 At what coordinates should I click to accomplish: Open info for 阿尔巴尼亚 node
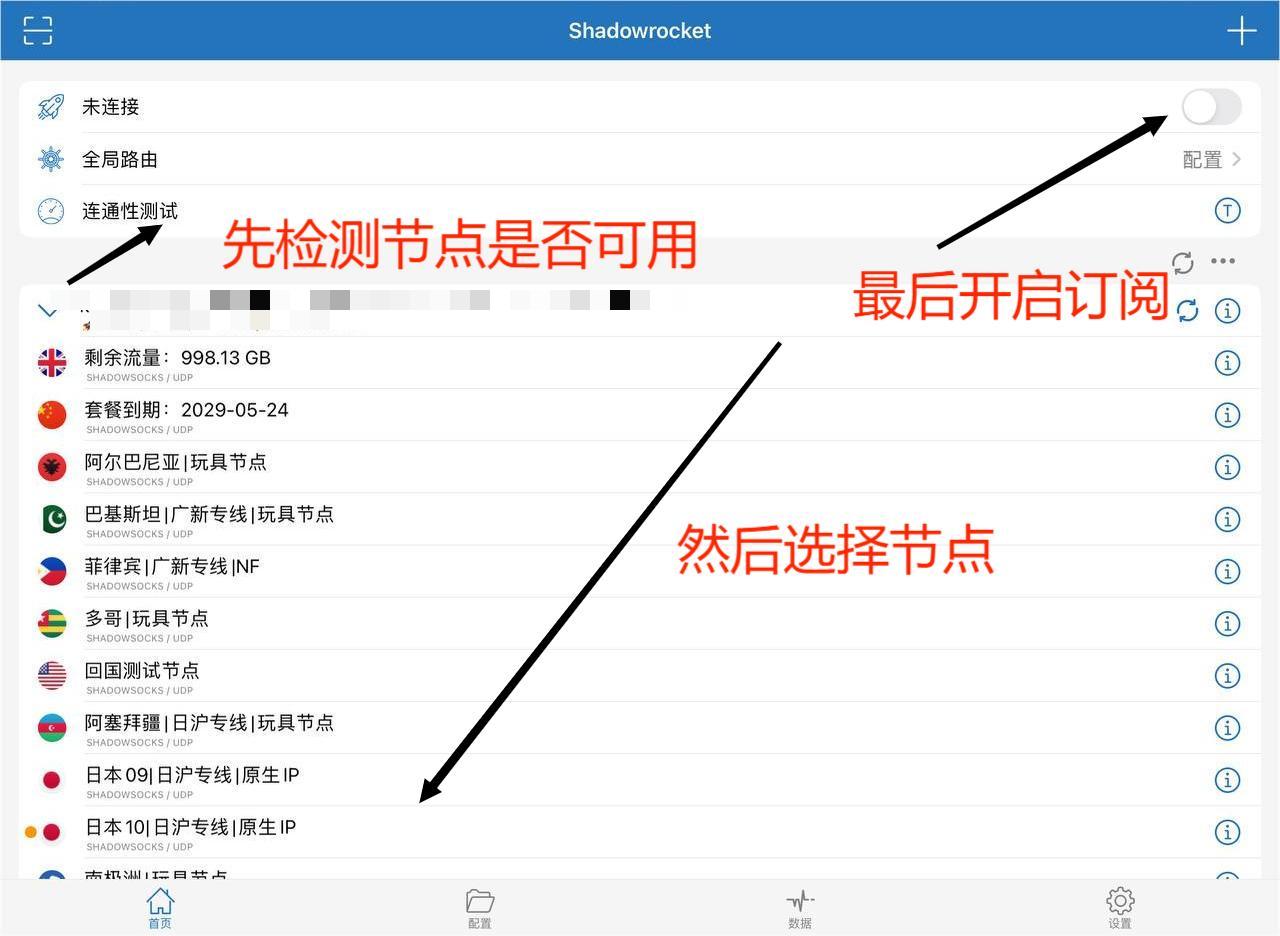[x=1227, y=467]
